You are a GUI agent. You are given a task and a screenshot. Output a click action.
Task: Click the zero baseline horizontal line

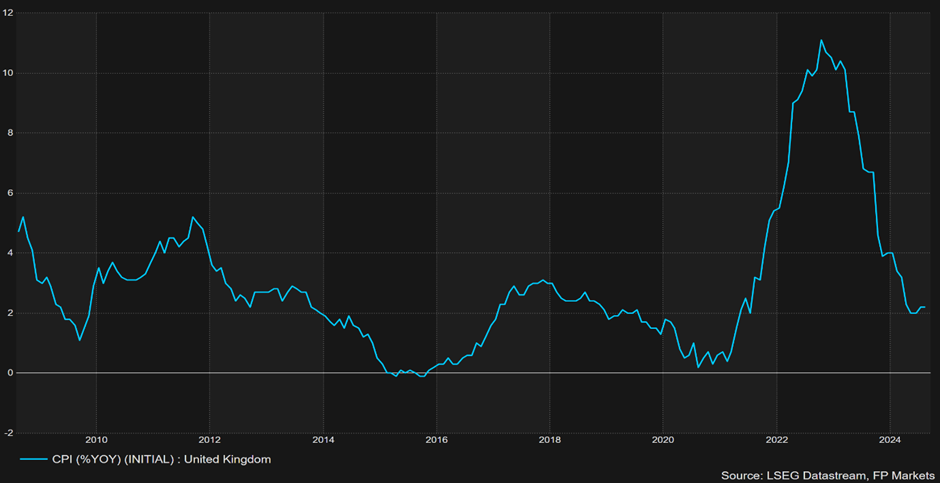coord(474,373)
